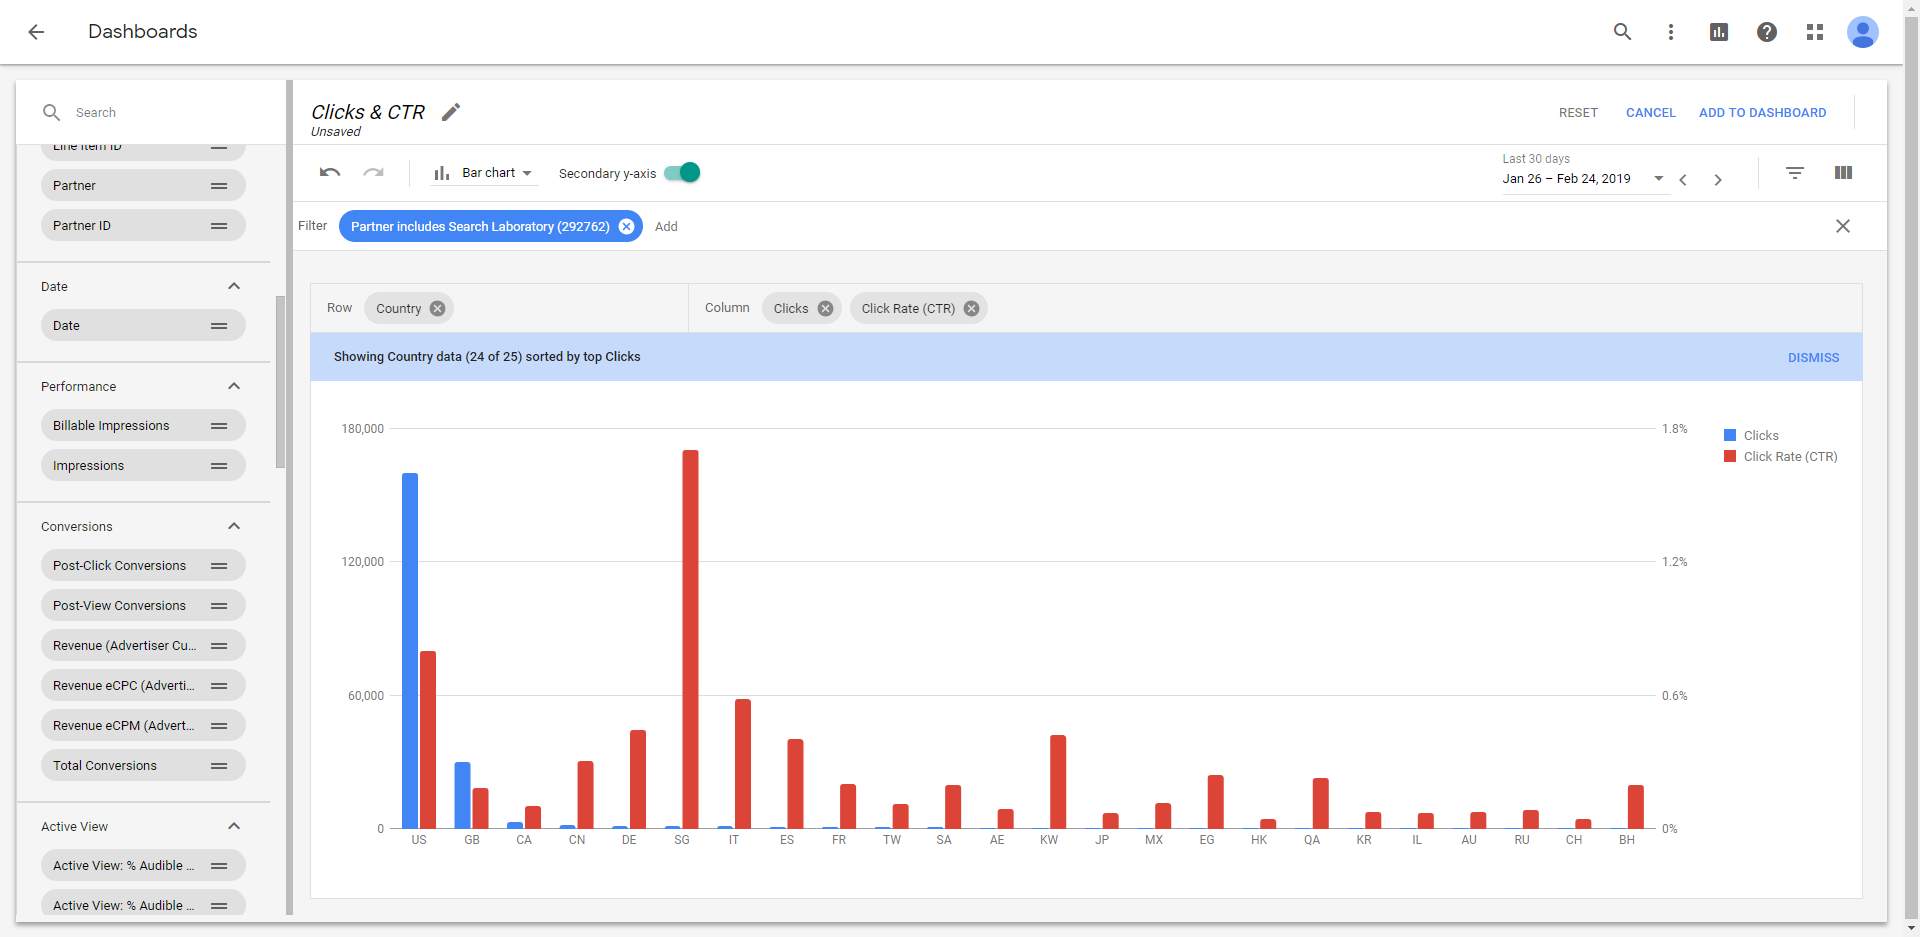Click the red SG click rate bar
This screenshot has height=937, width=1920.
690,639
